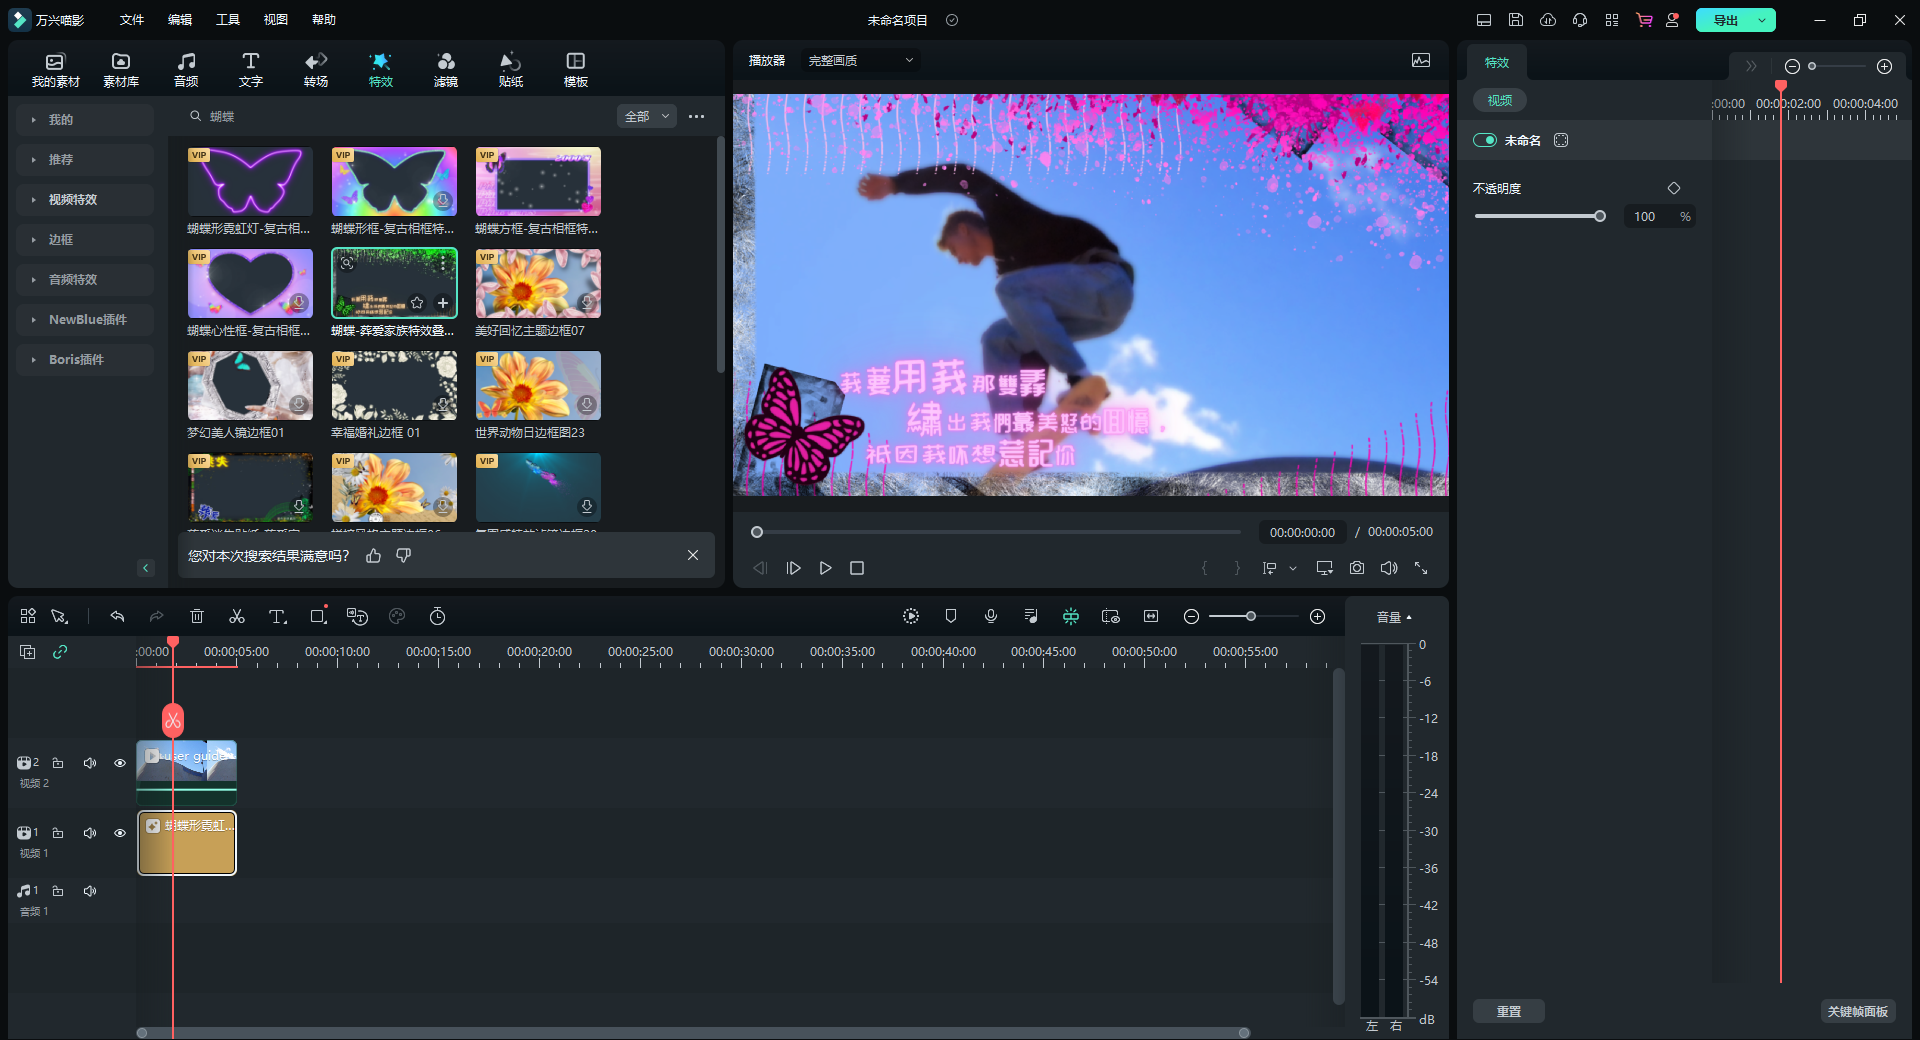Switch to the Titles text tab

coord(251,70)
